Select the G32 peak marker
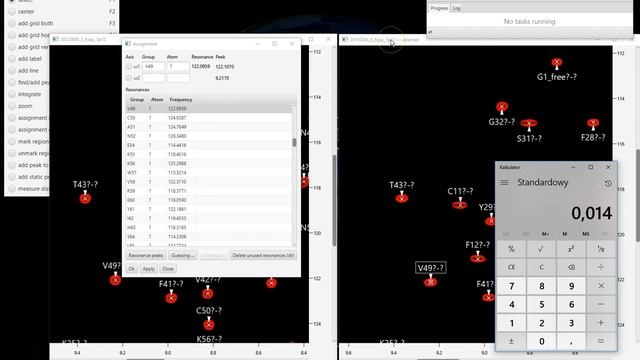Image resolution: width=640 pixels, height=360 pixels. click(x=502, y=107)
